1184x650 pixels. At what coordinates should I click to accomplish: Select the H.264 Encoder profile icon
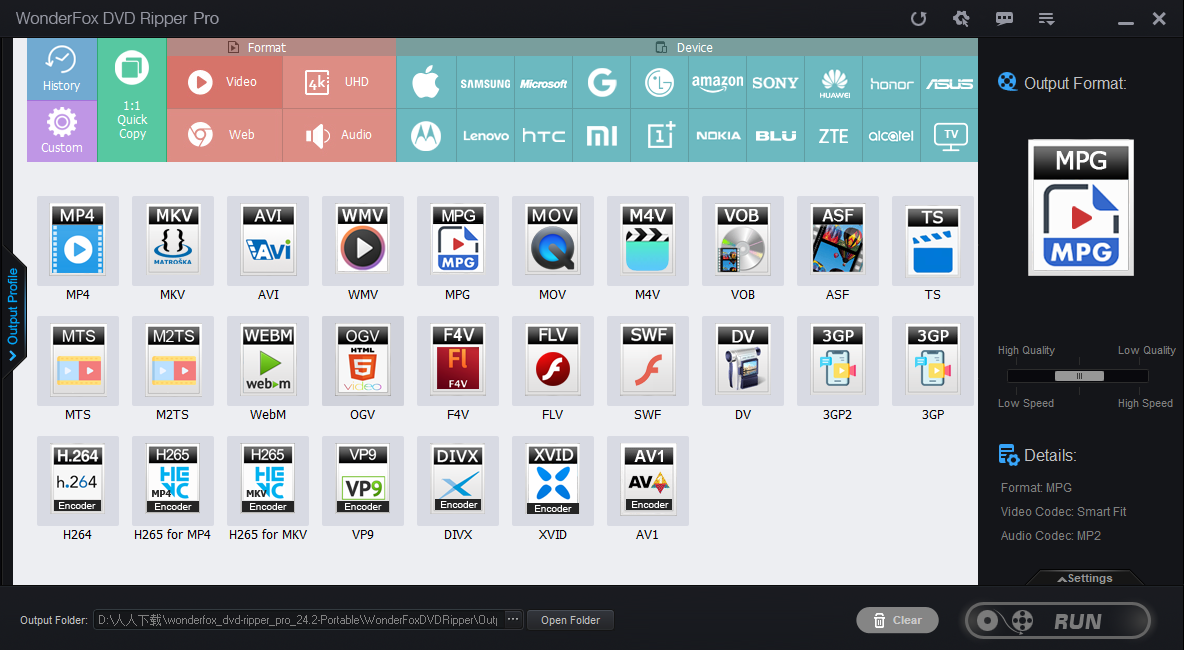point(78,480)
